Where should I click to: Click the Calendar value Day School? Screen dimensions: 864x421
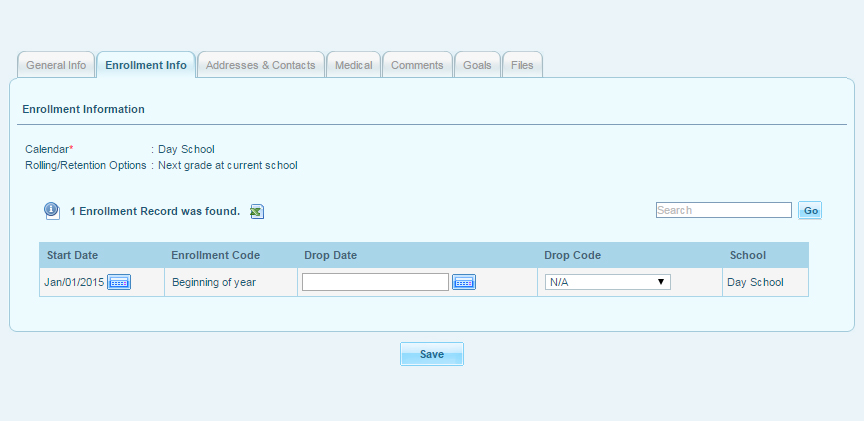point(186,149)
